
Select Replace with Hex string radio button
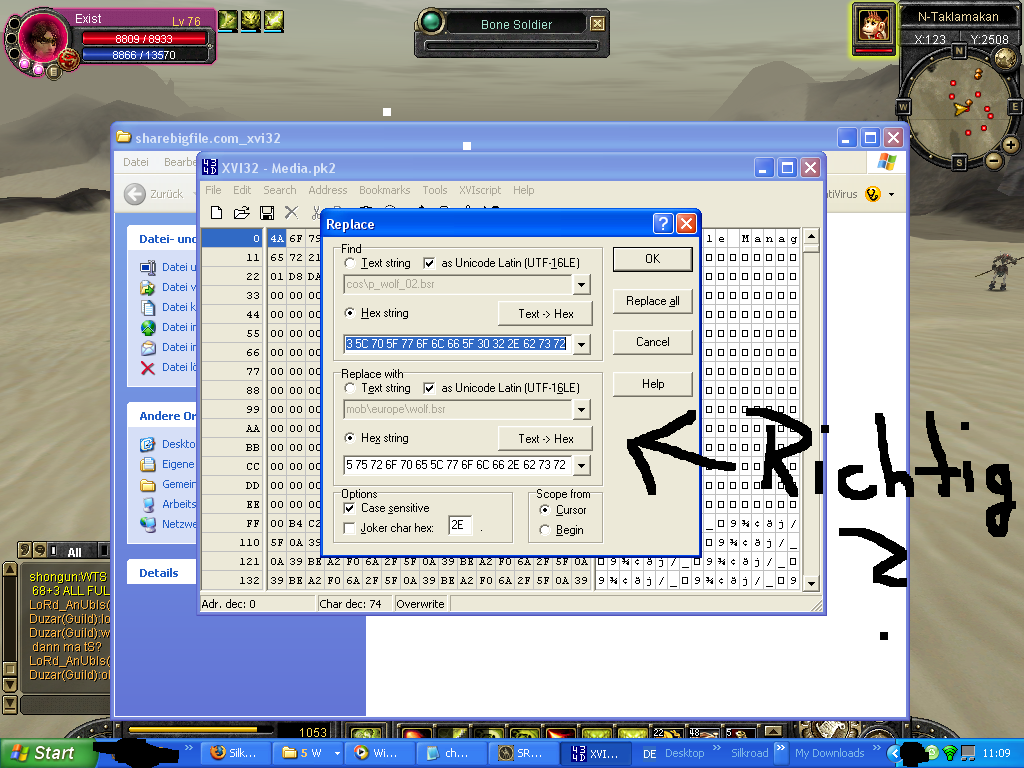[x=349, y=438]
